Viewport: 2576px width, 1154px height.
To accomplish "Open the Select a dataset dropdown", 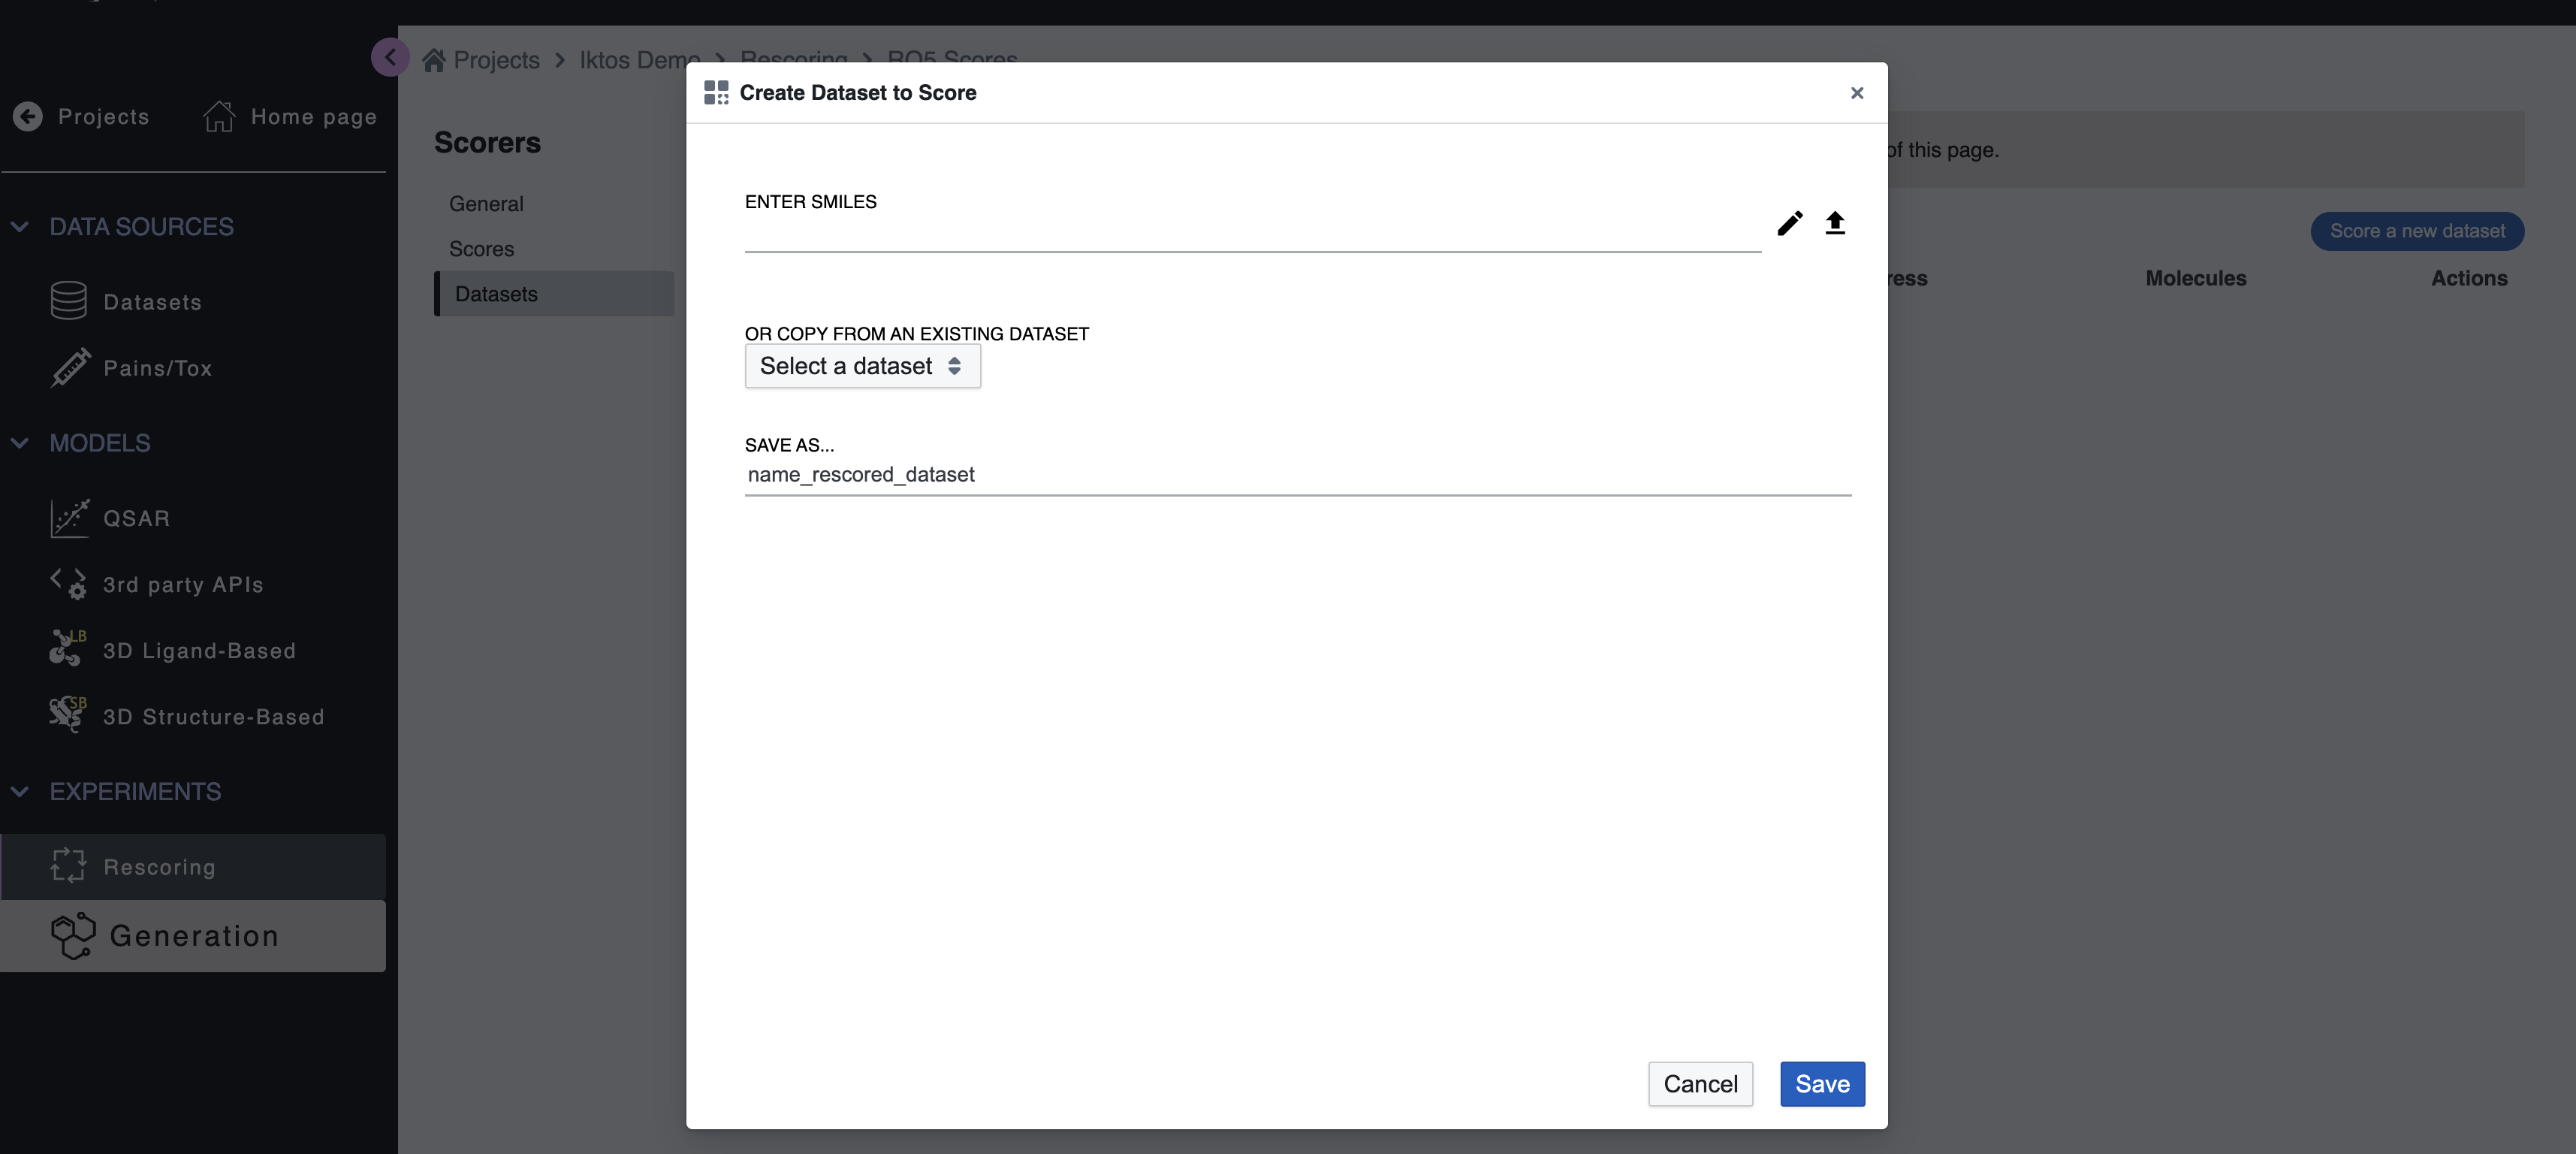I will [862, 366].
